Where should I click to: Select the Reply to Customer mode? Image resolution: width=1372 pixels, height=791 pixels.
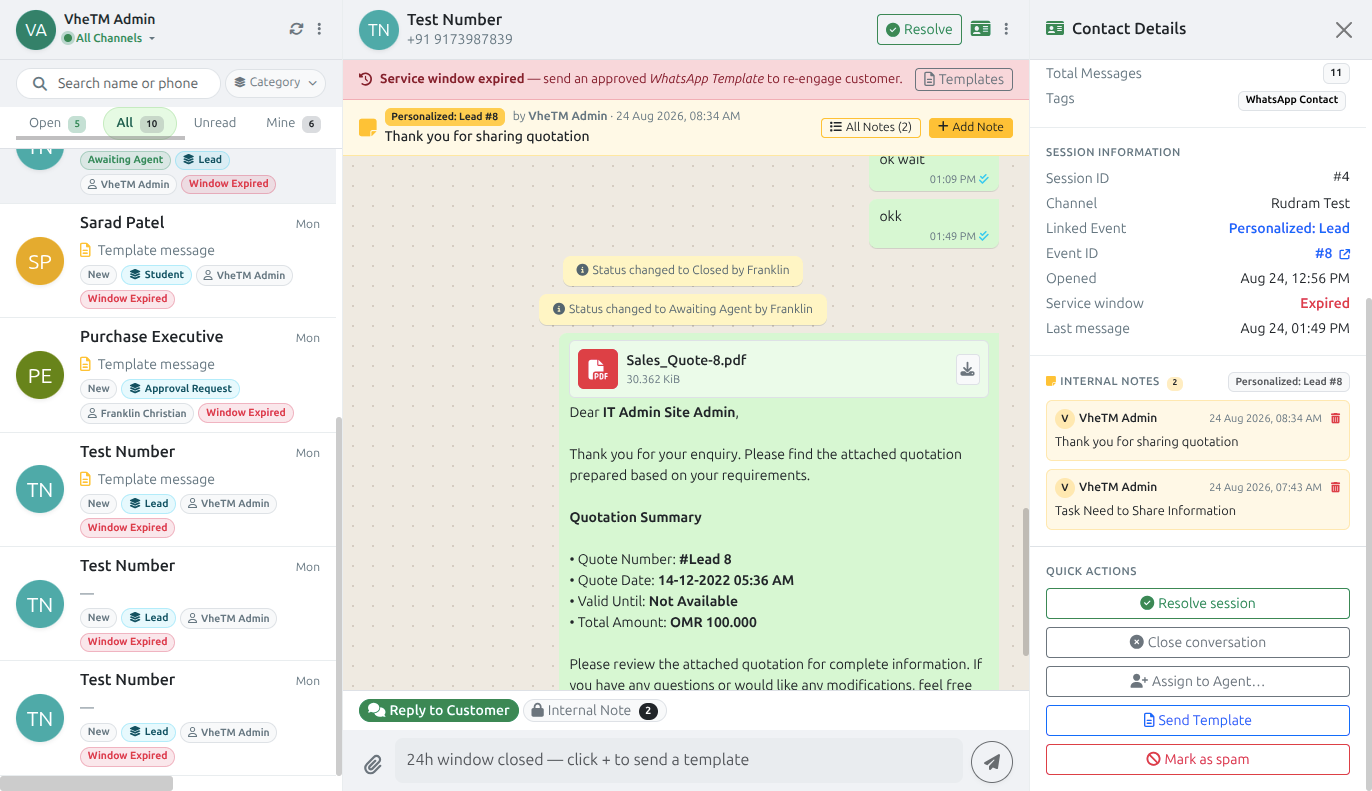[x=439, y=710]
